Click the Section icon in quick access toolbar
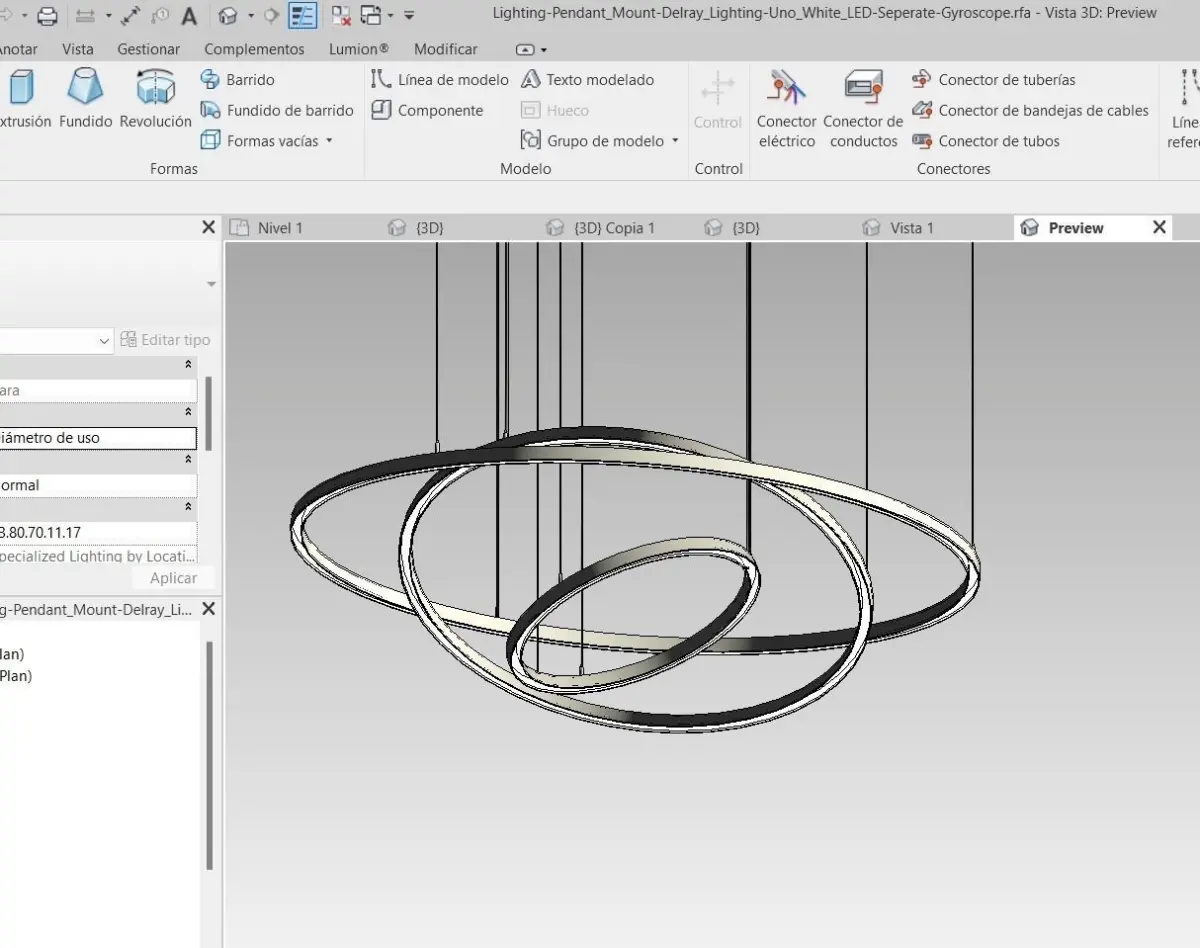This screenshot has width=1200, height=948. click(270, 16)
